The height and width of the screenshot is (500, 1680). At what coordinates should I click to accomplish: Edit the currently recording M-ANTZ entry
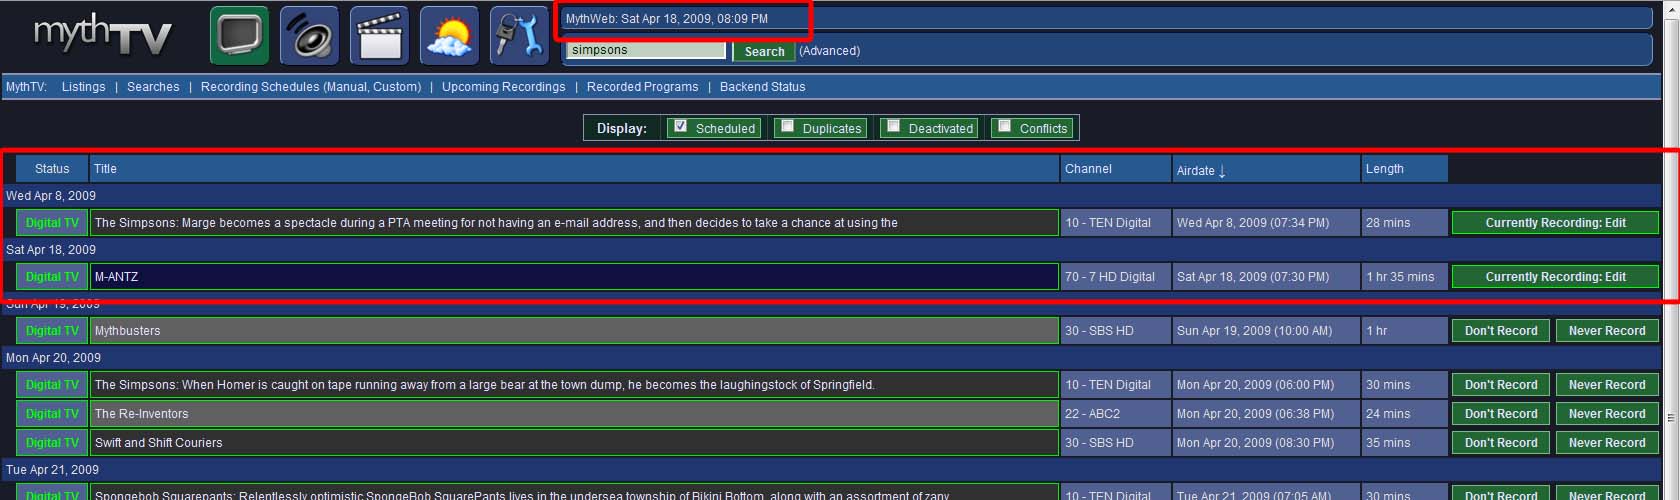click(x=1555, y=277)
